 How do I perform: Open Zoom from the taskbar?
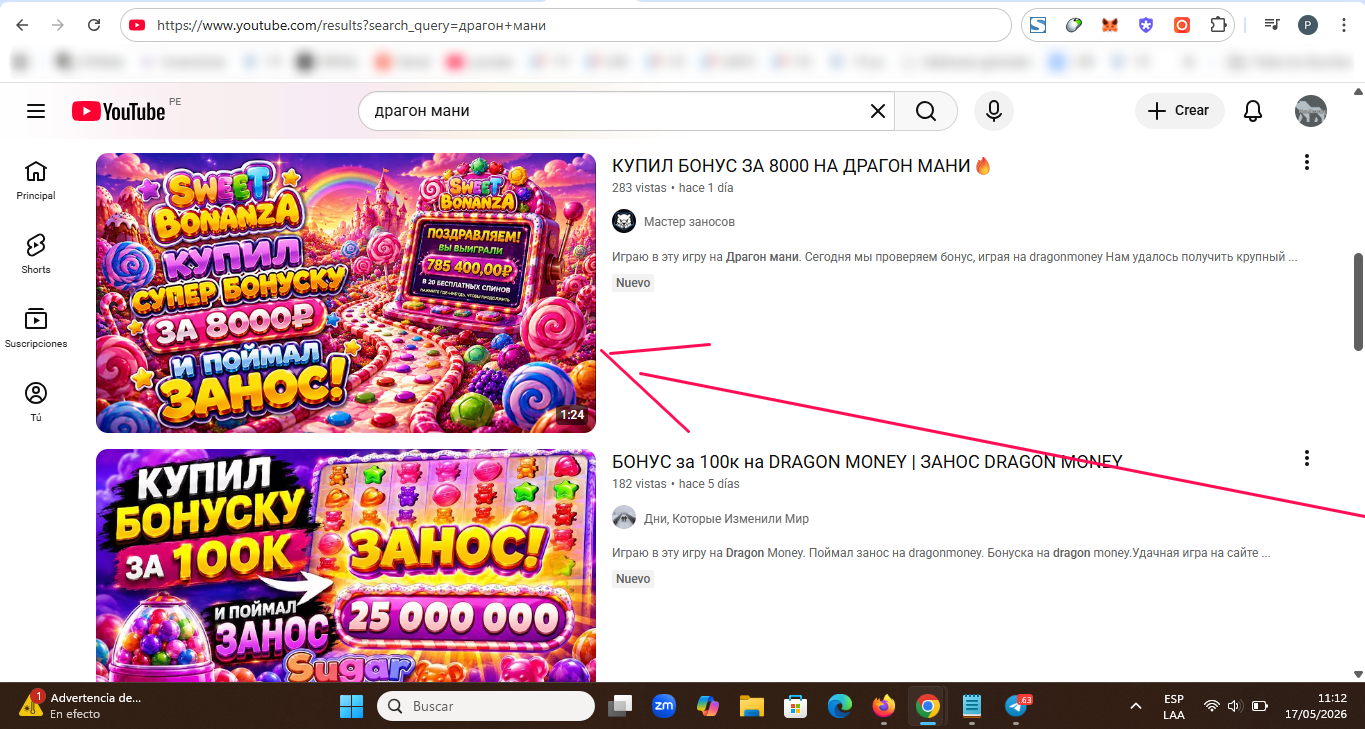(x=664, y=706)
